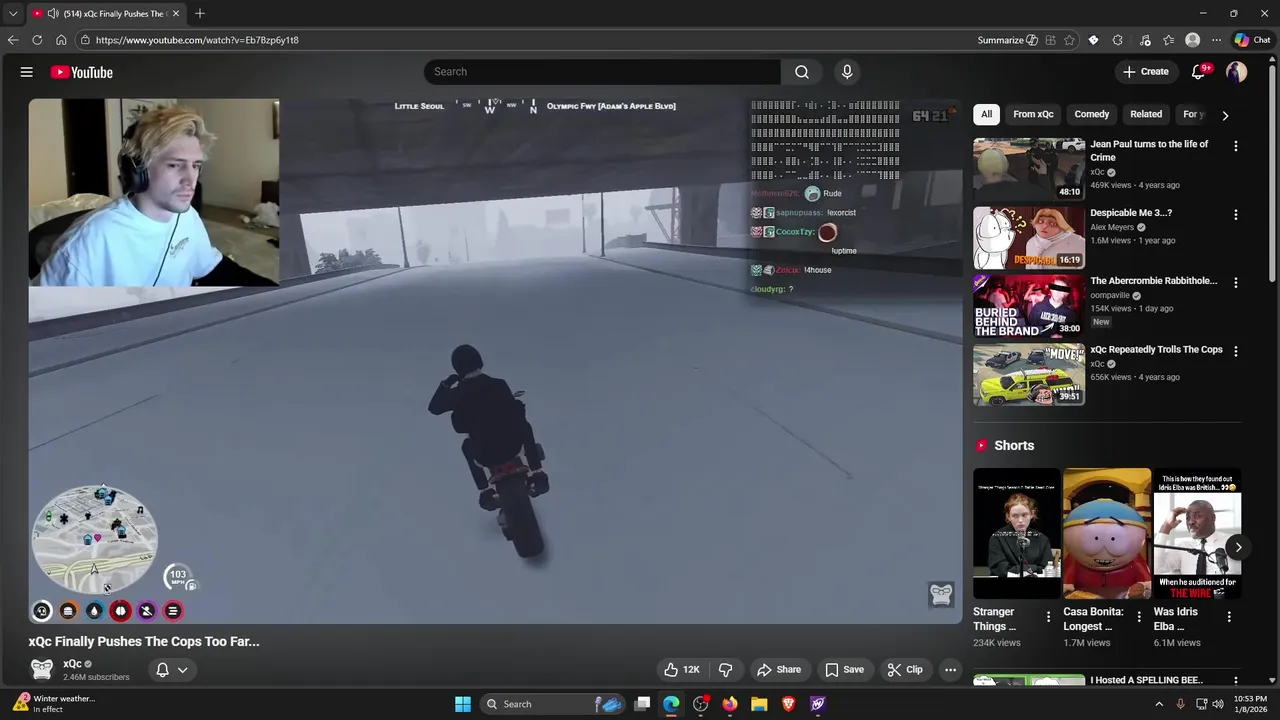Open xQc Repeatedly Trolls Cops thumbnail

point(1029,375)
